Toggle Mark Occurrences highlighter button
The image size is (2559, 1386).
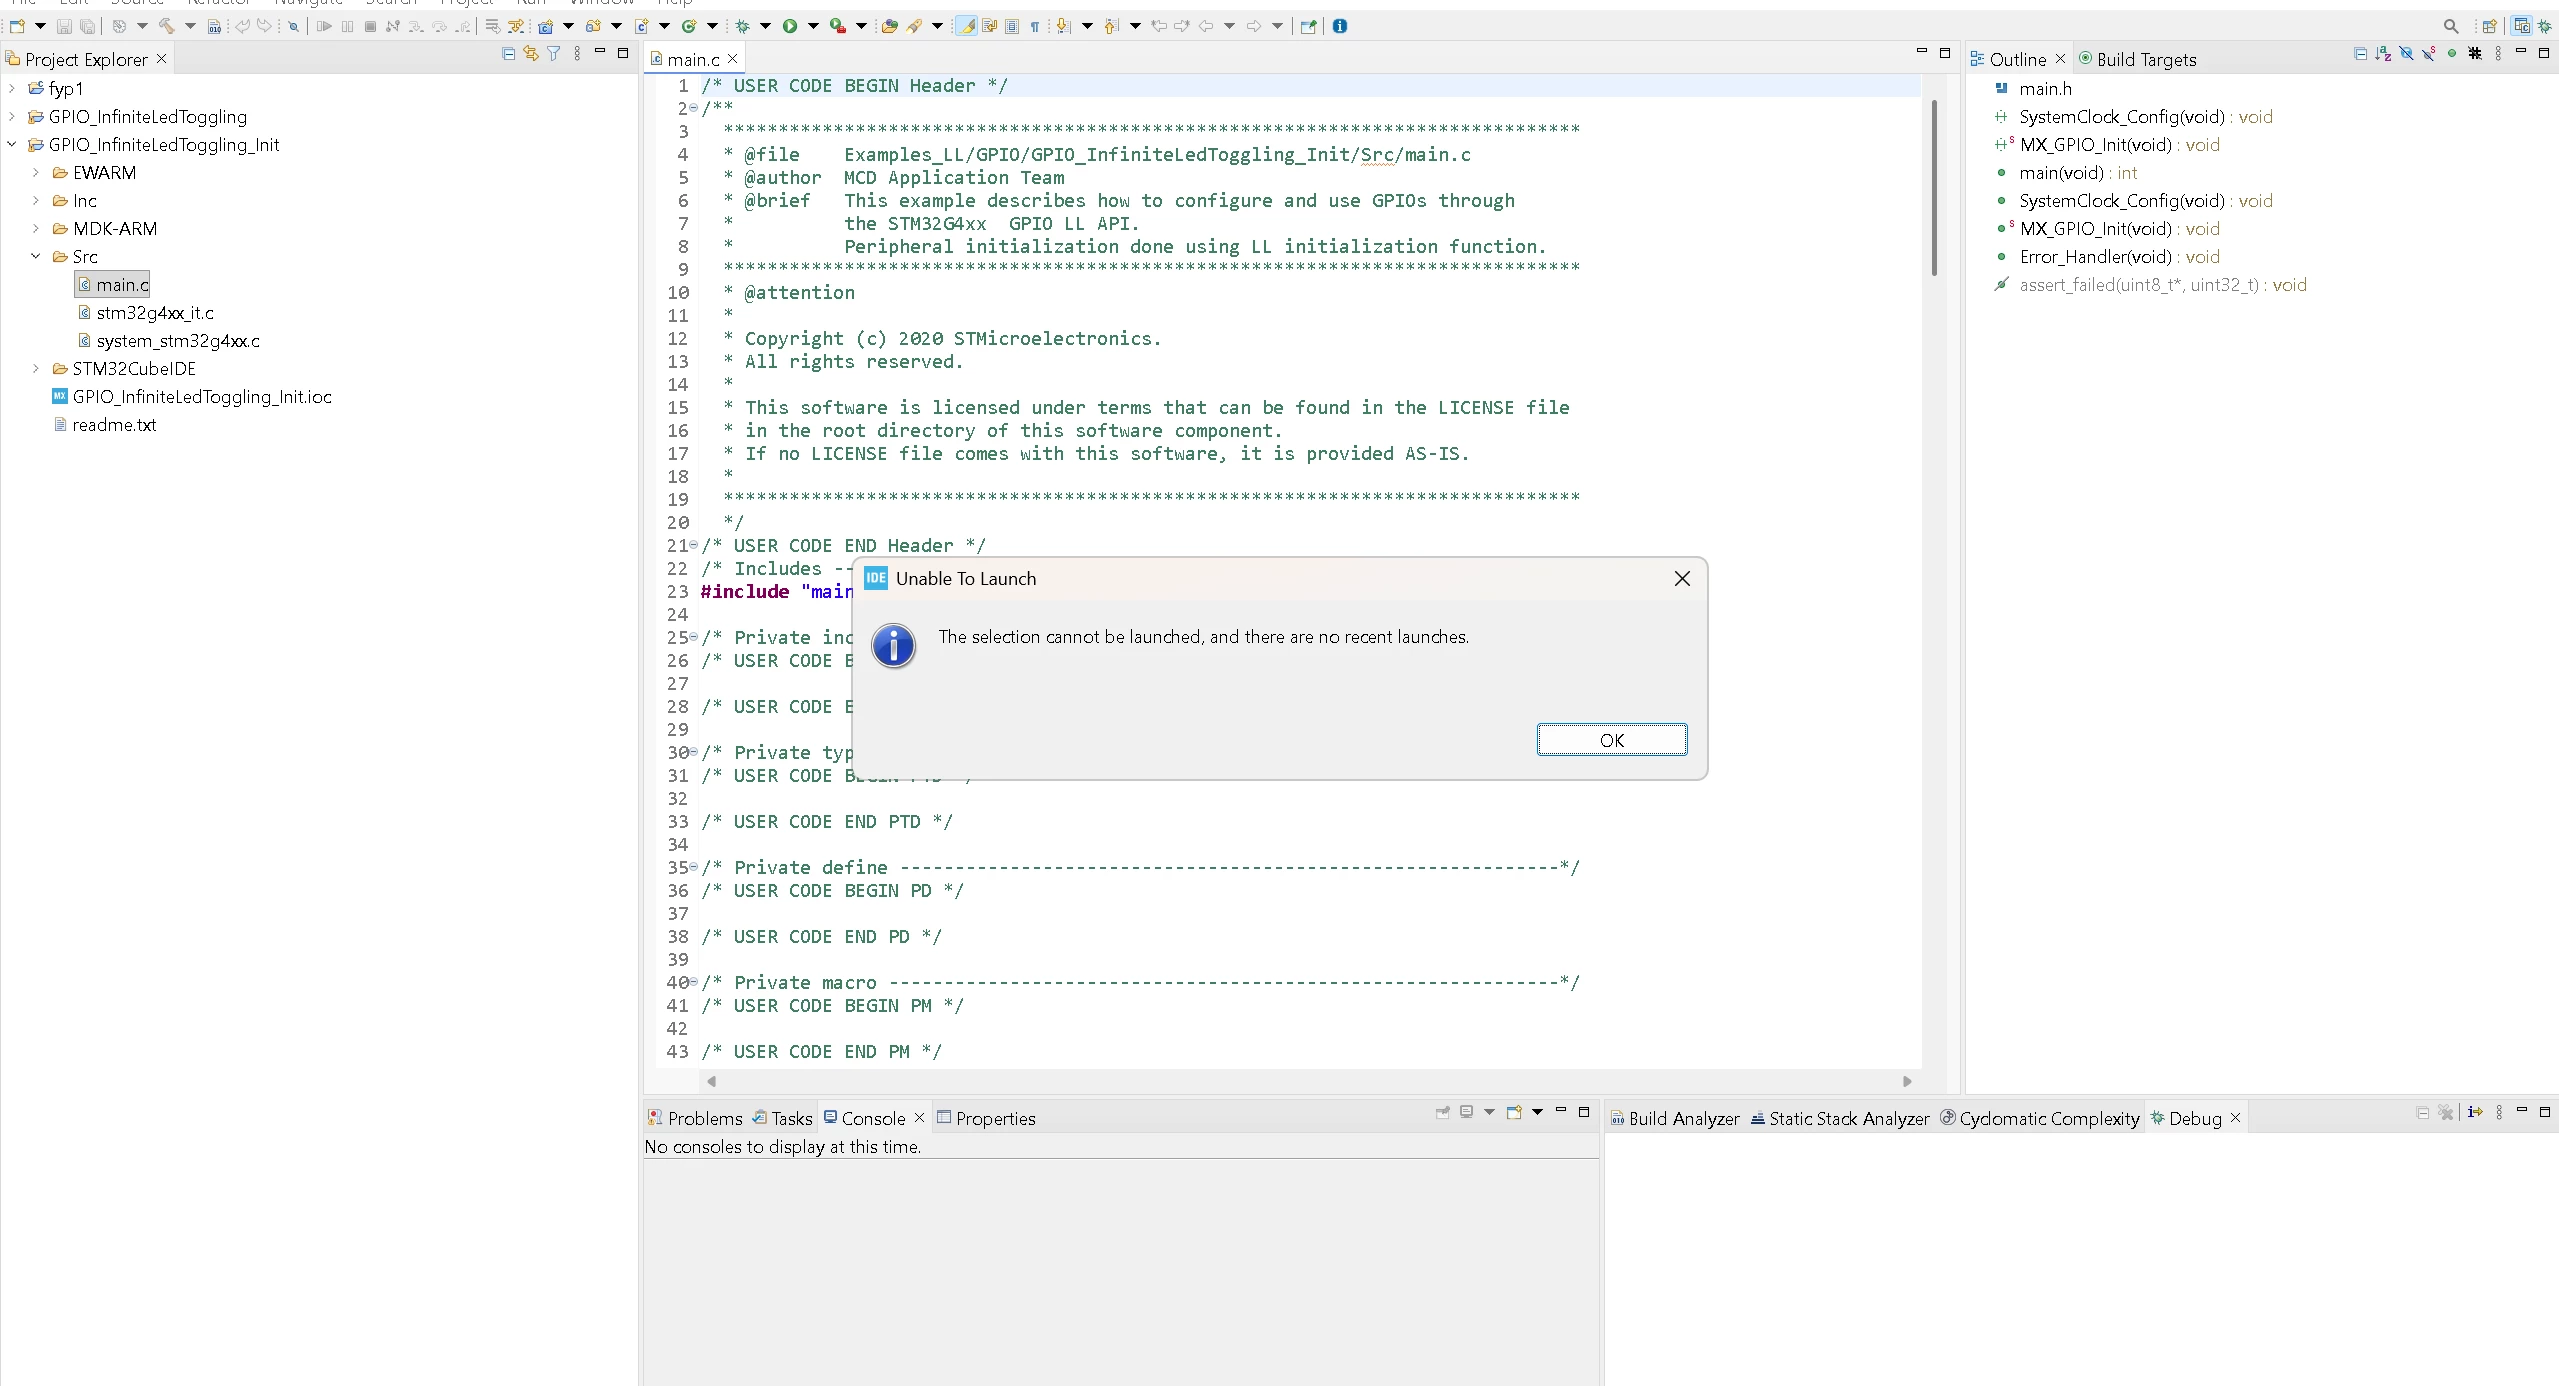pyautogui.click(x=966, y=26)
